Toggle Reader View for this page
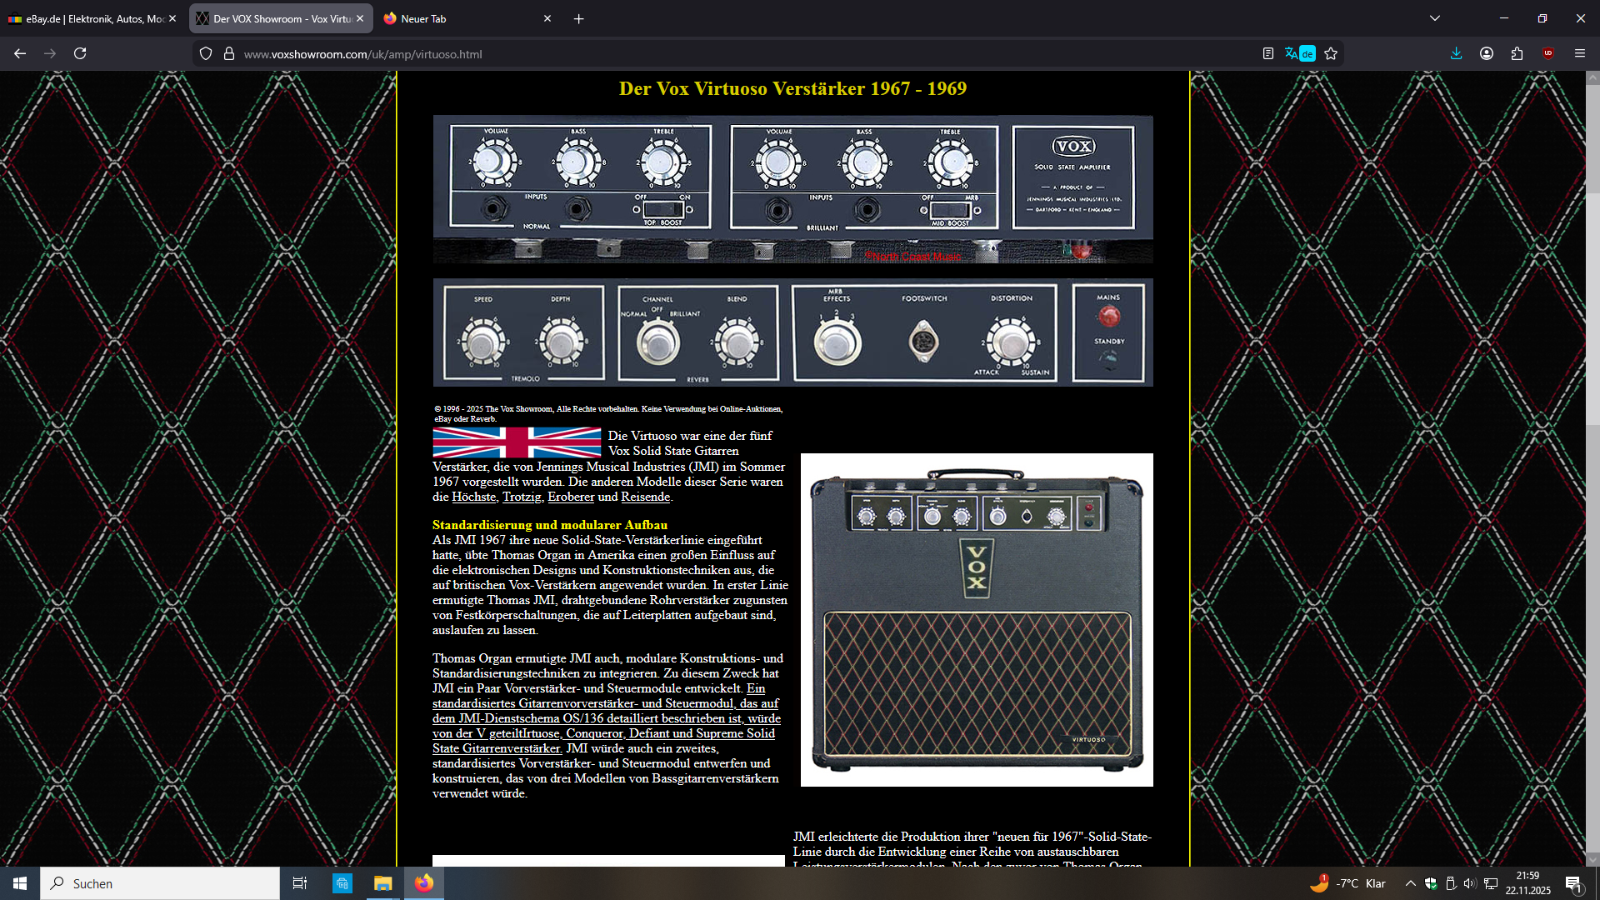The image size is (1600, 900). [x=1268, y=54]
